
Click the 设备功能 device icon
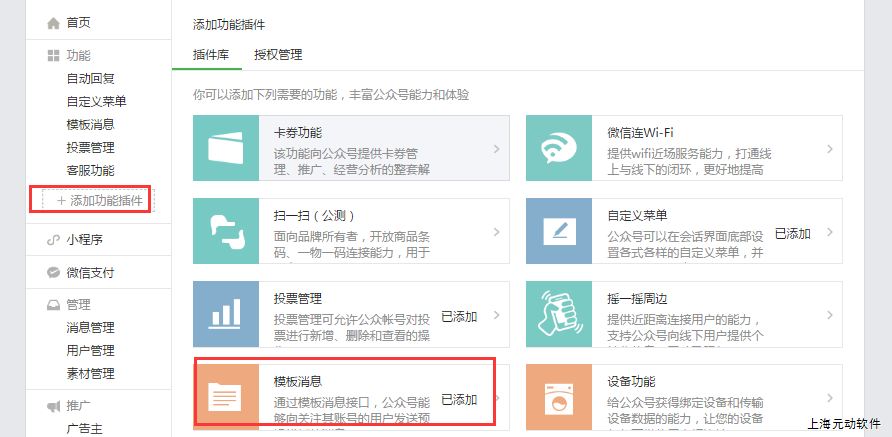pos(559,396)
